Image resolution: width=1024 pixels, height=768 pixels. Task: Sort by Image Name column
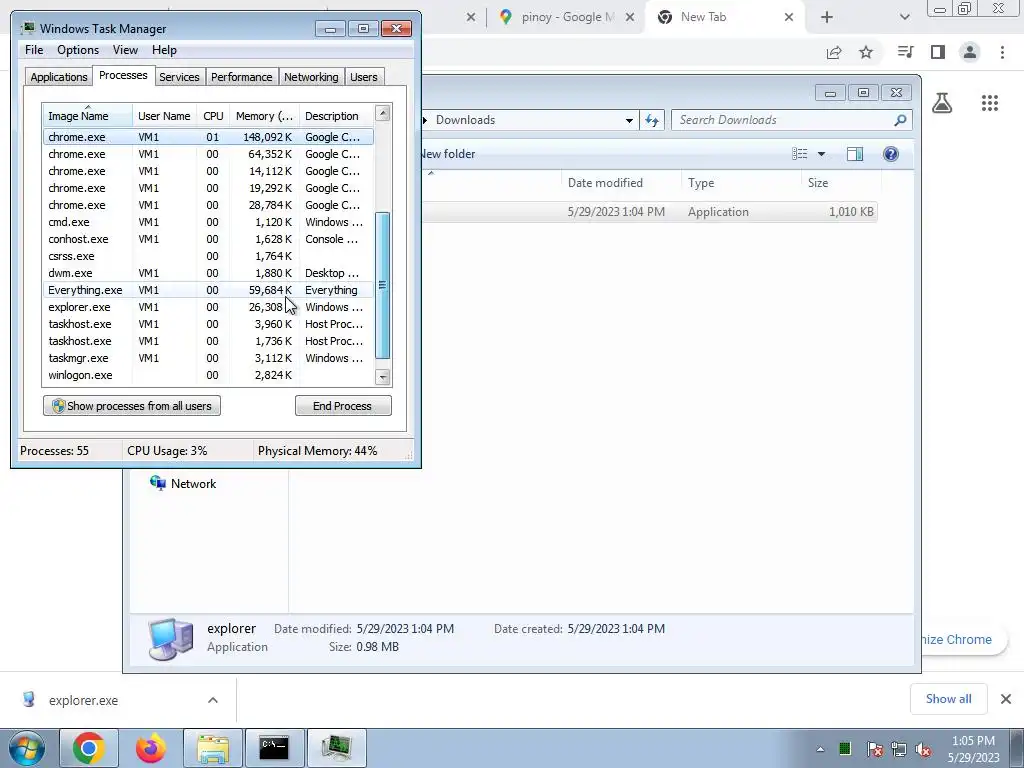(88, 116)
